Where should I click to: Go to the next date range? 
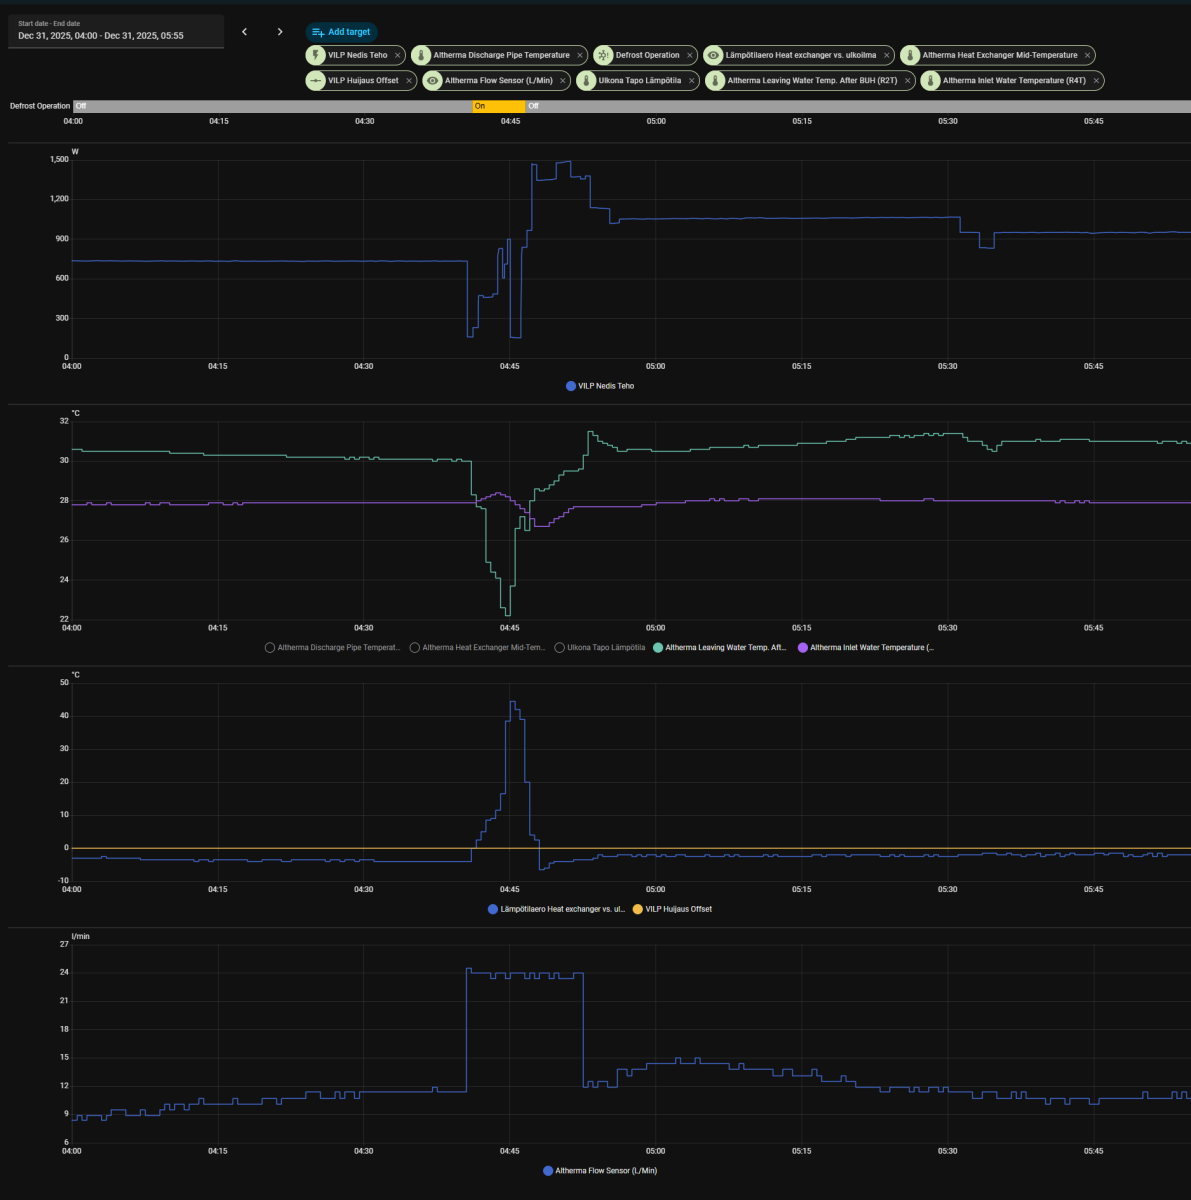tap(280, 32)
